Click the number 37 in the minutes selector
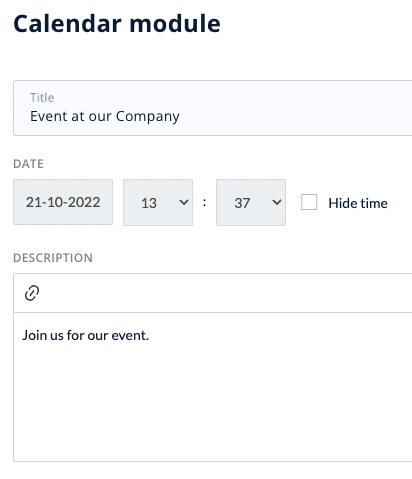Screen dimensions: 412x479 coord(242,203)
